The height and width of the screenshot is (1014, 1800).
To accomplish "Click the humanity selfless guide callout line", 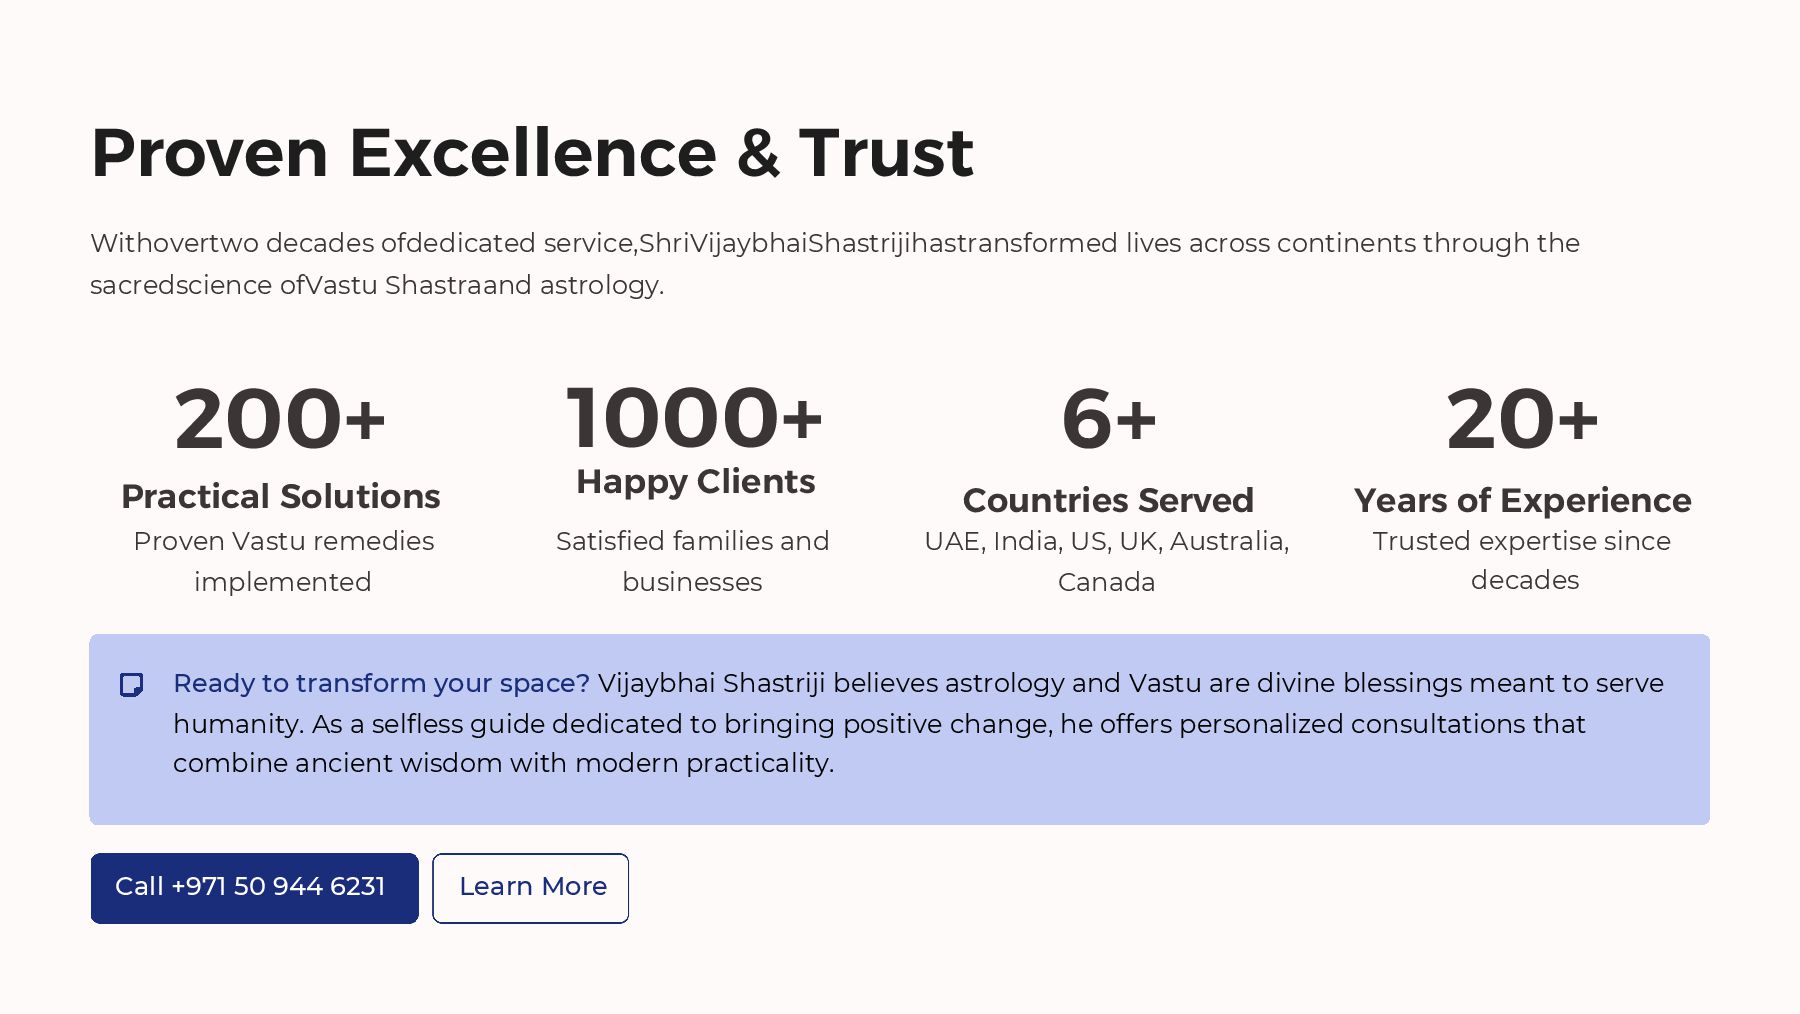I will (x=879, y=724).
